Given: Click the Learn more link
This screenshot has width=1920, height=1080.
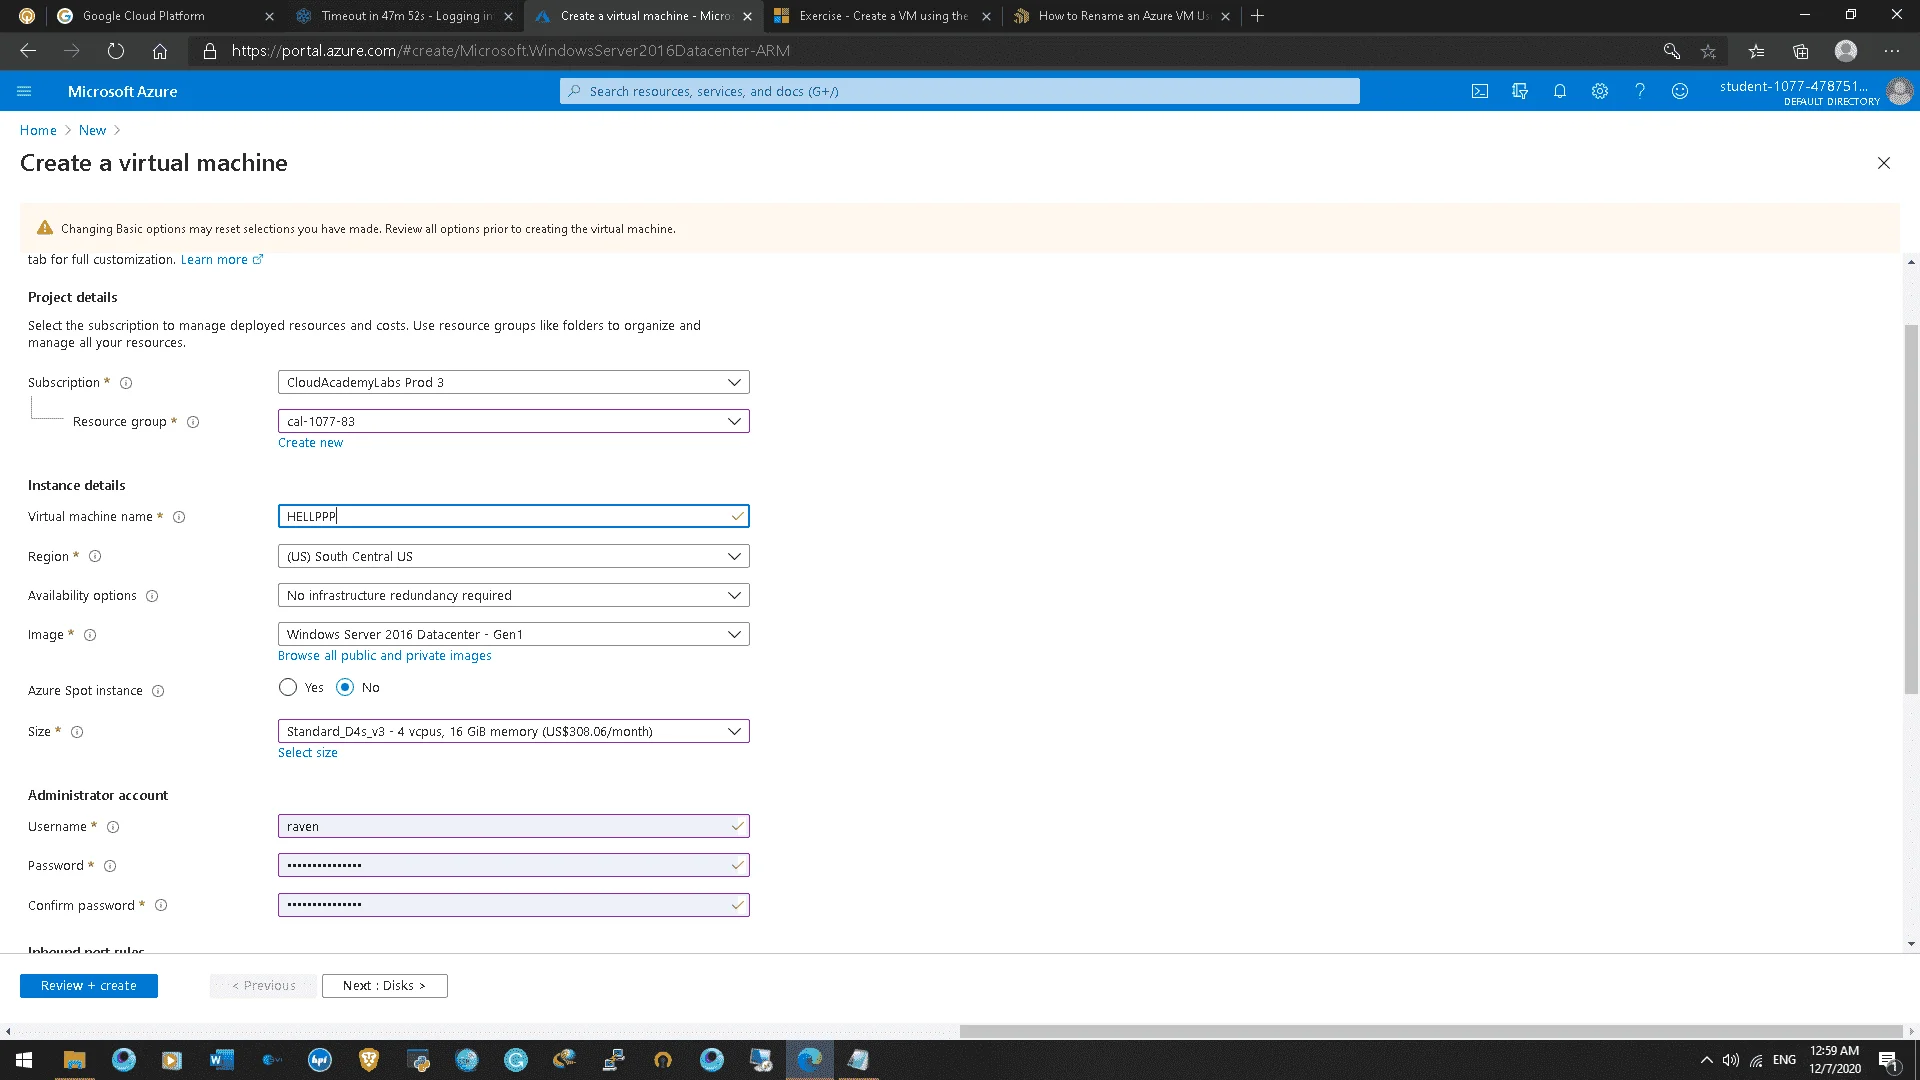Looking at the screenshot, I should click(221, 259).
